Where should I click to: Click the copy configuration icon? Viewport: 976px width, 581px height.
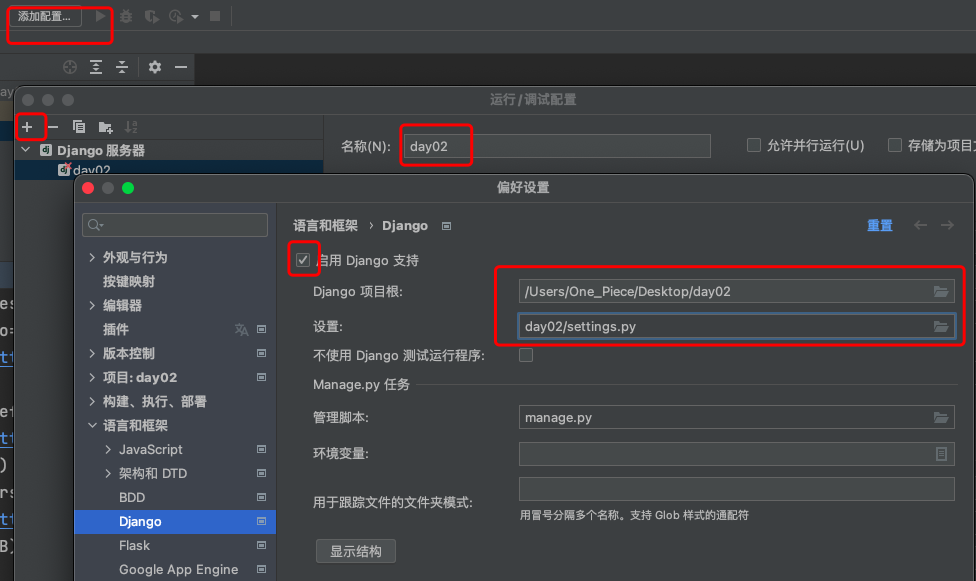79,127
